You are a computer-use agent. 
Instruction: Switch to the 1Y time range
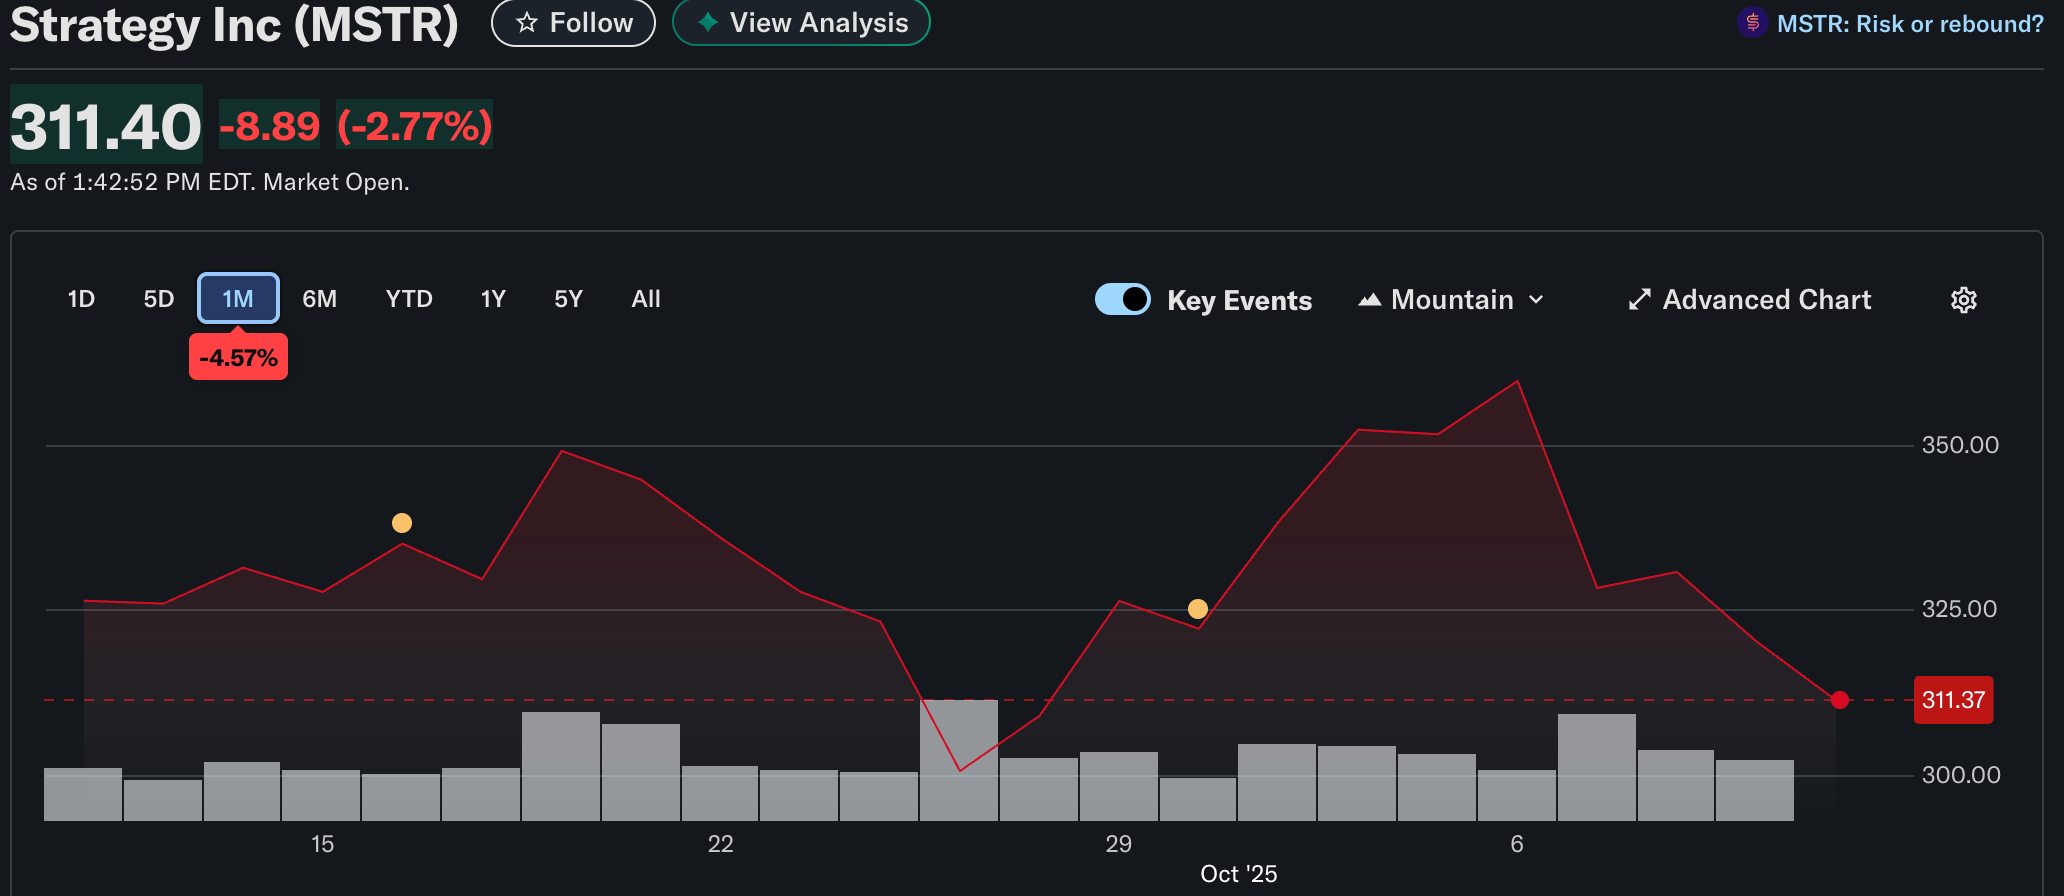coord(493,299)
